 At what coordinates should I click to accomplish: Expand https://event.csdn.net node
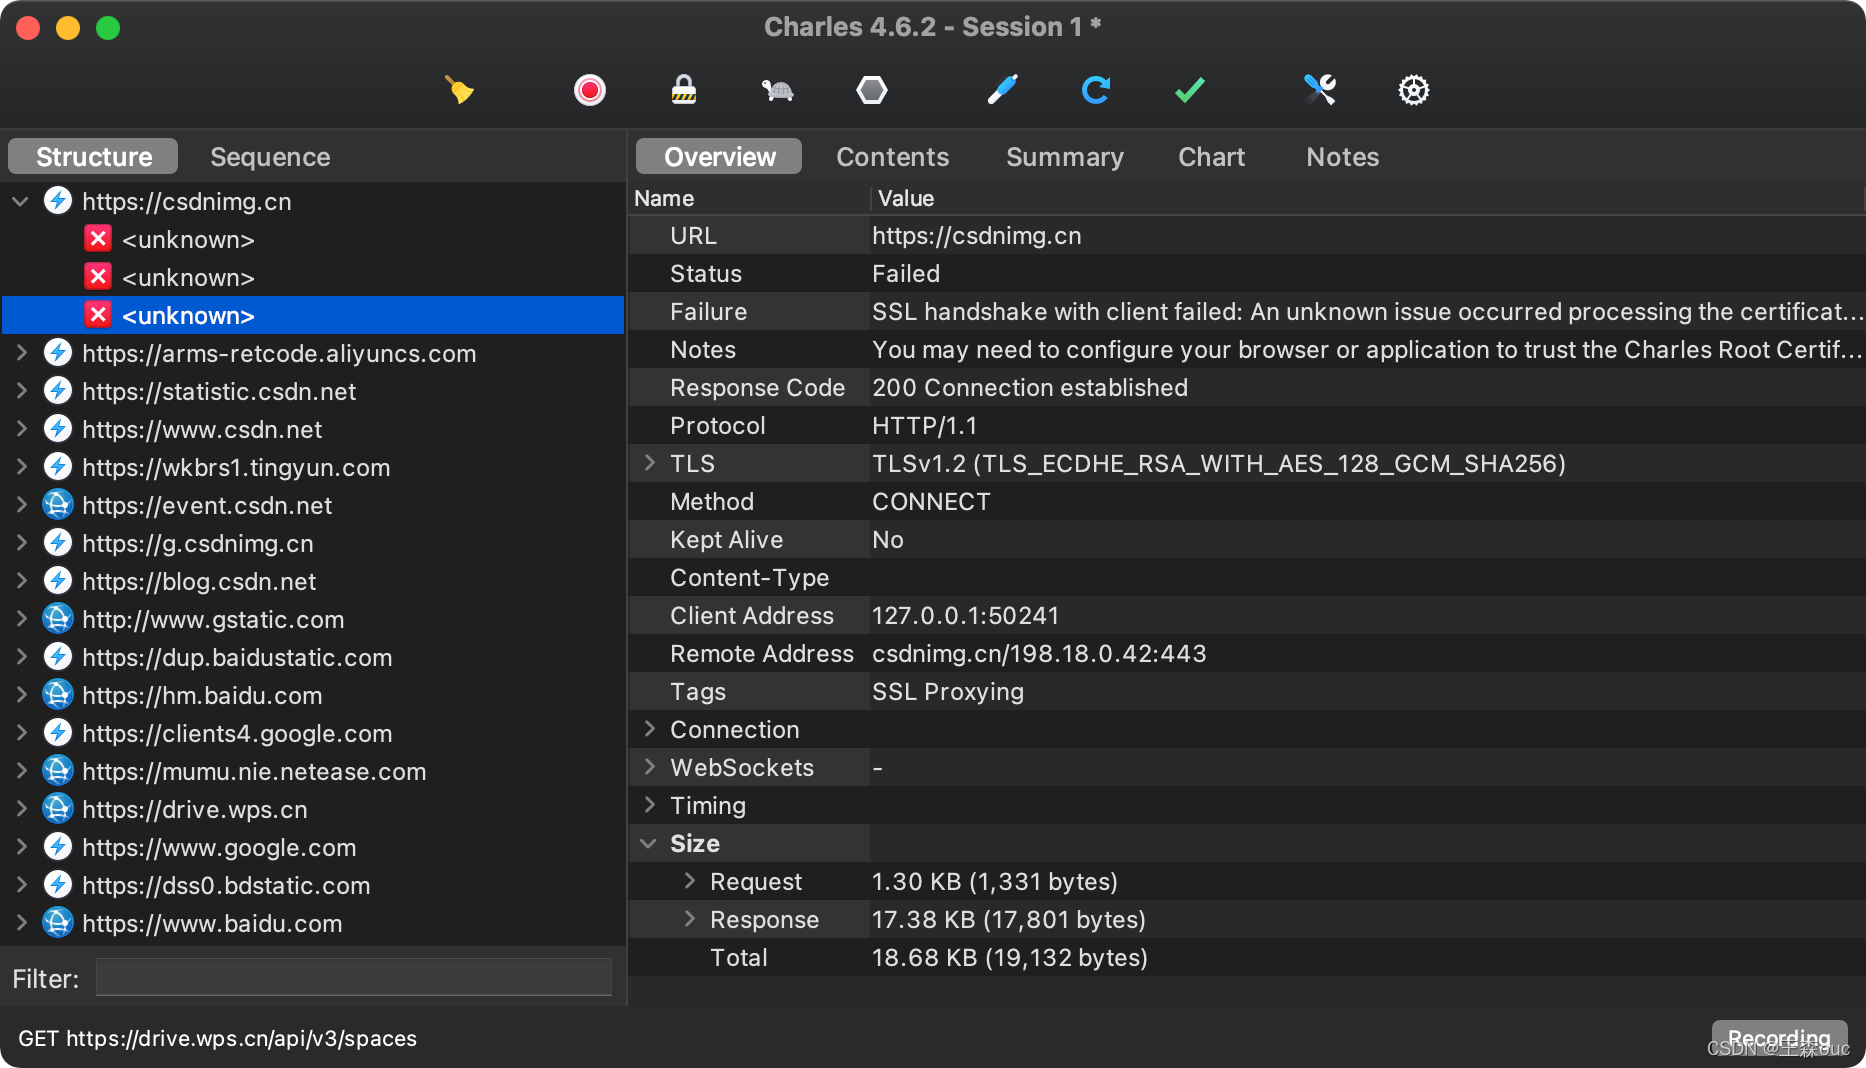point(20,505)
